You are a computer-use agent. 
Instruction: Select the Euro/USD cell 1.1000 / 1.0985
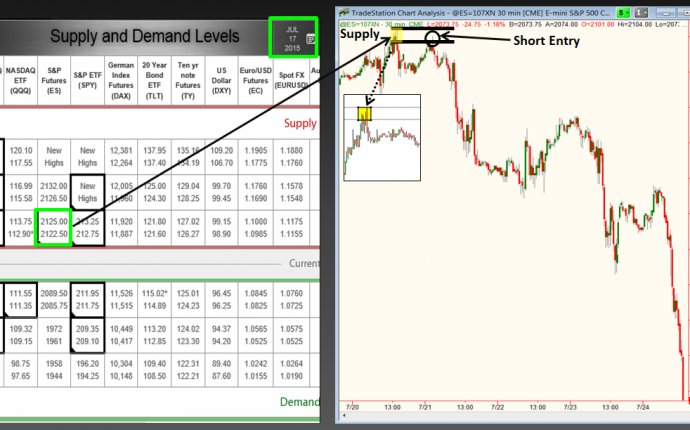tap(256, 228)
